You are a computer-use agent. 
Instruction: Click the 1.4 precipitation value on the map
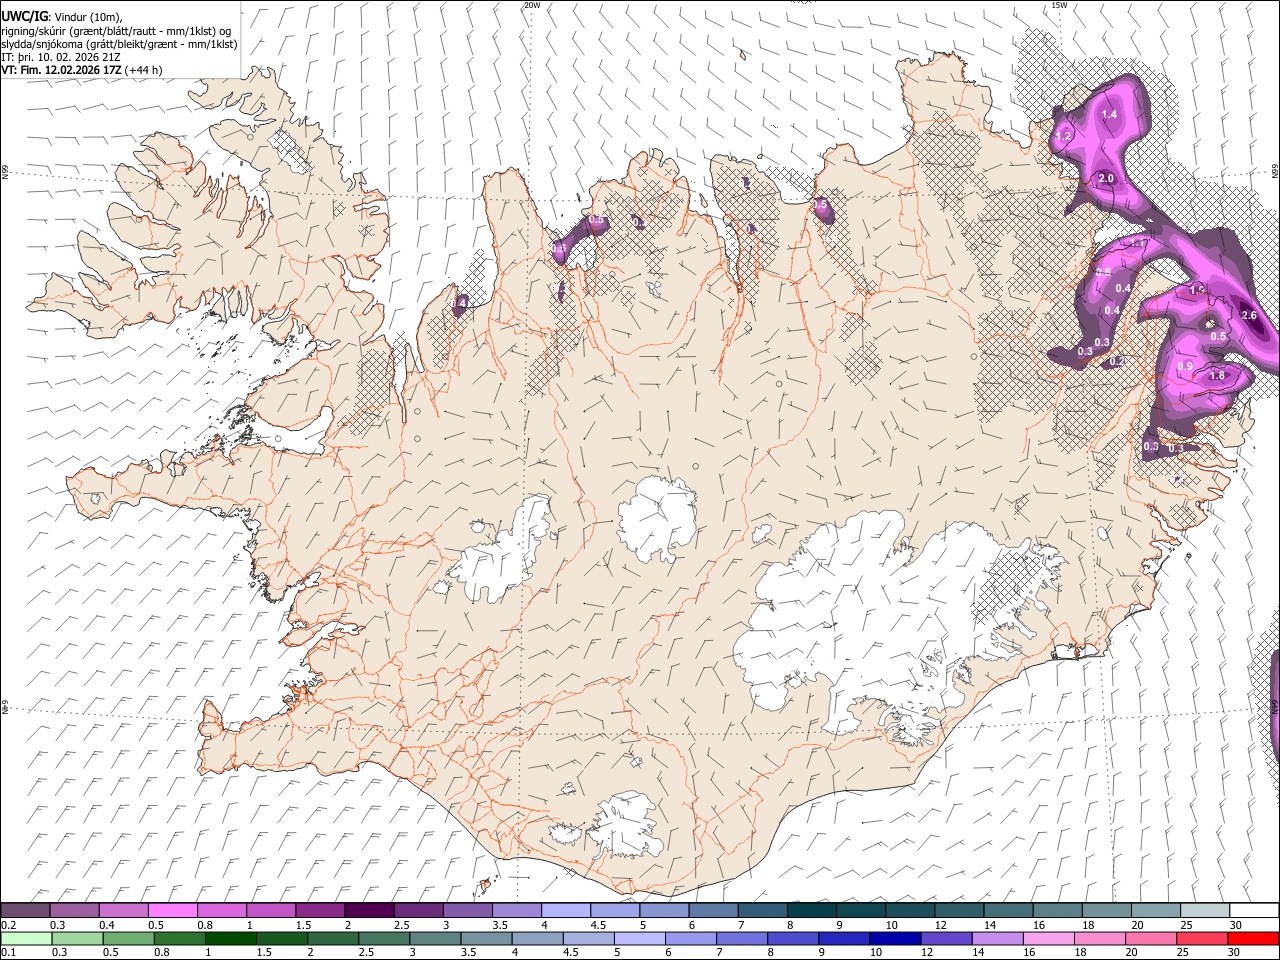tap(1109, 115)
